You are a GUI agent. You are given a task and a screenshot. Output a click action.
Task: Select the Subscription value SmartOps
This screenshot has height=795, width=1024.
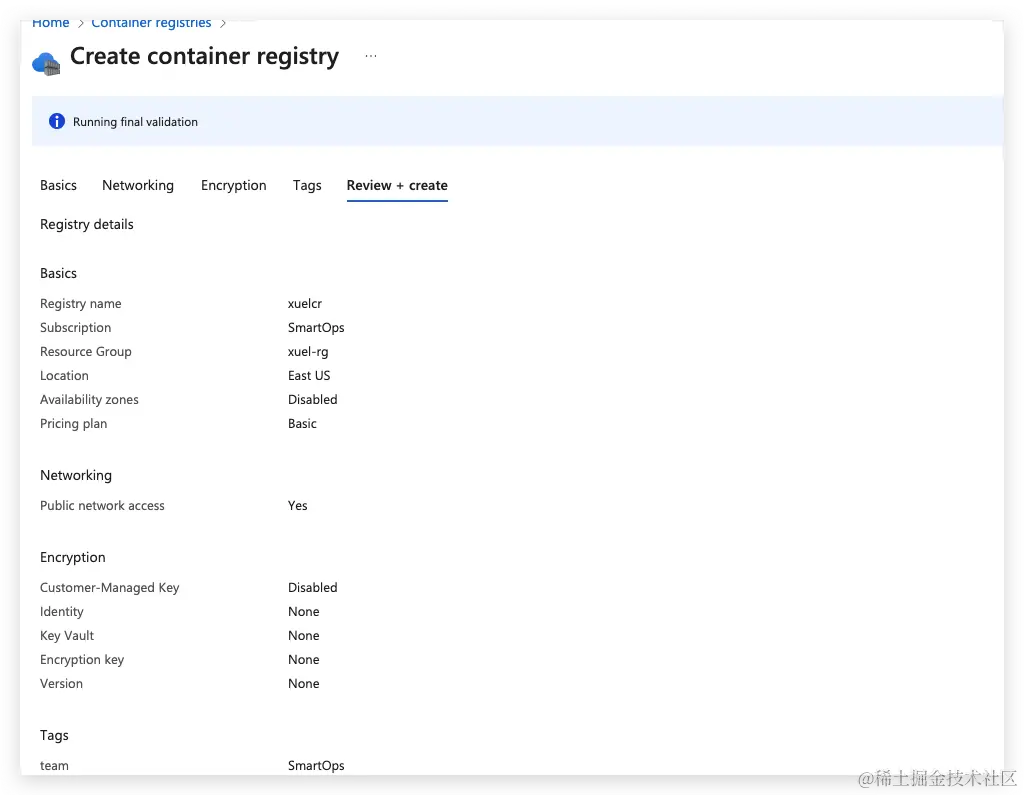click(316, 327)
